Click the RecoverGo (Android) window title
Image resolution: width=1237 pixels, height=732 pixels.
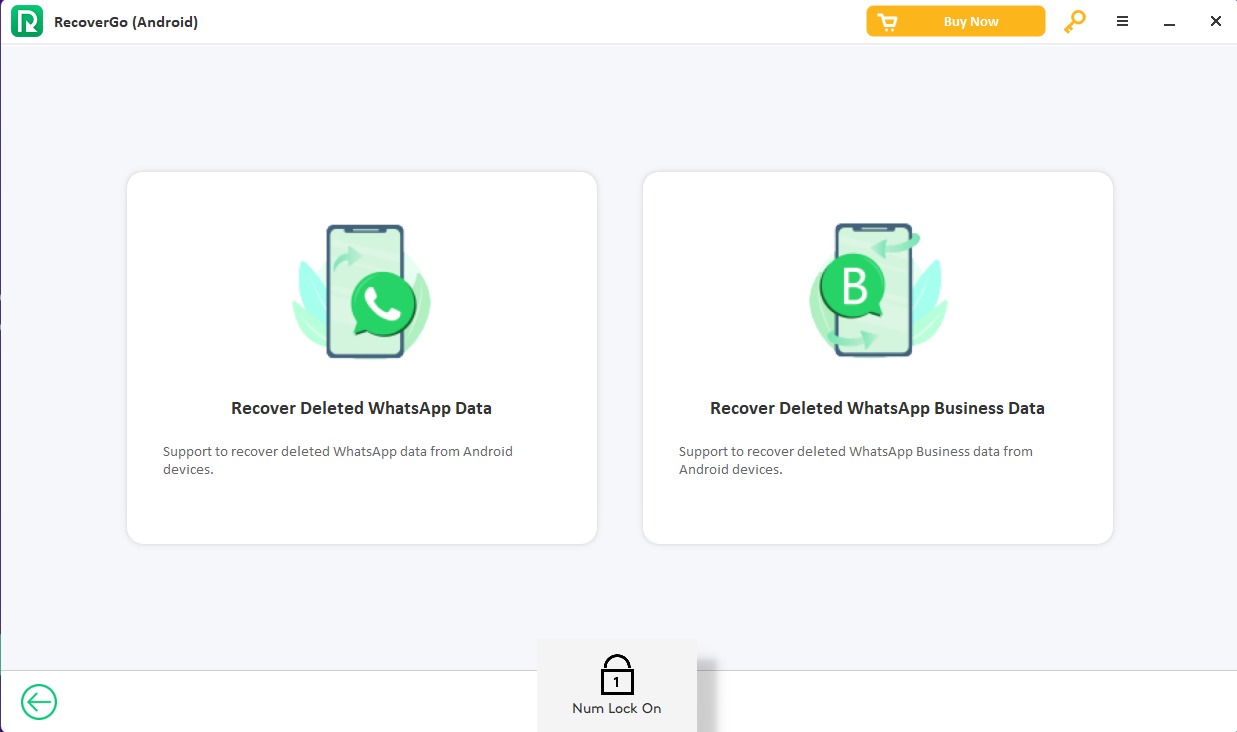(126, 22)
